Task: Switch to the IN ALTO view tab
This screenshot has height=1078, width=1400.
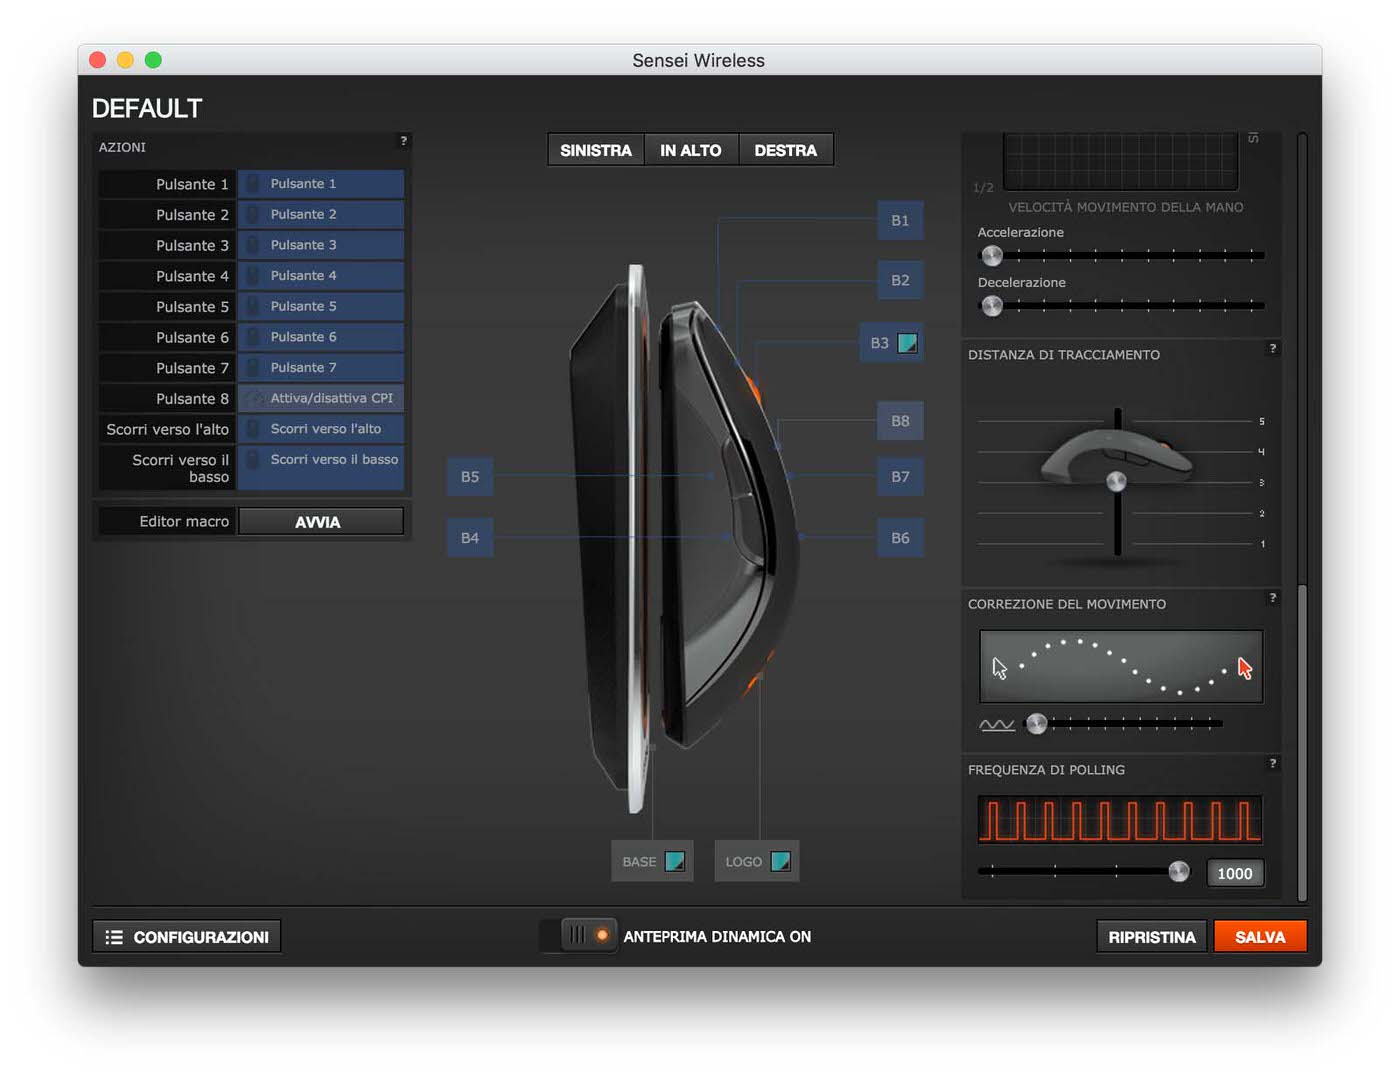Action: pos(691,150)
